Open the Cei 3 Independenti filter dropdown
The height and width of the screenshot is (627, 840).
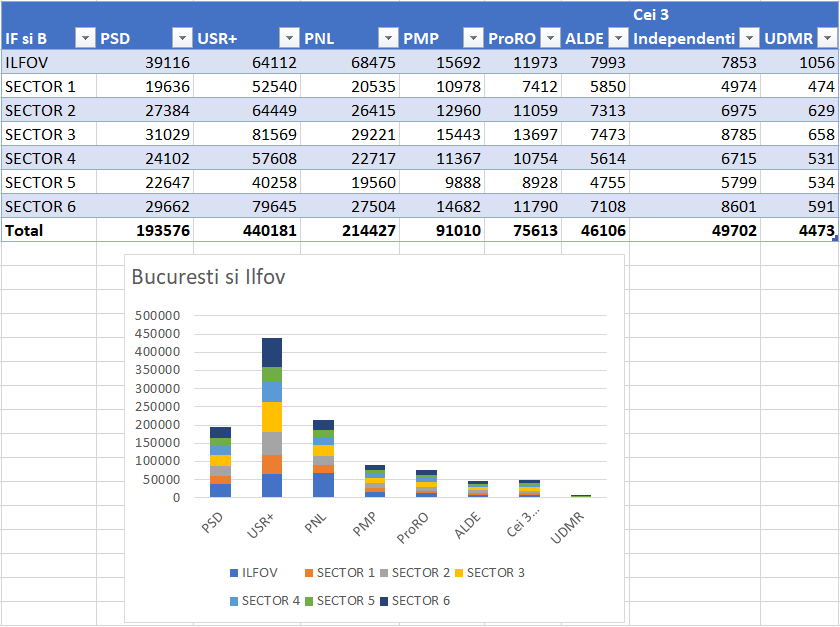pos(748,38)
